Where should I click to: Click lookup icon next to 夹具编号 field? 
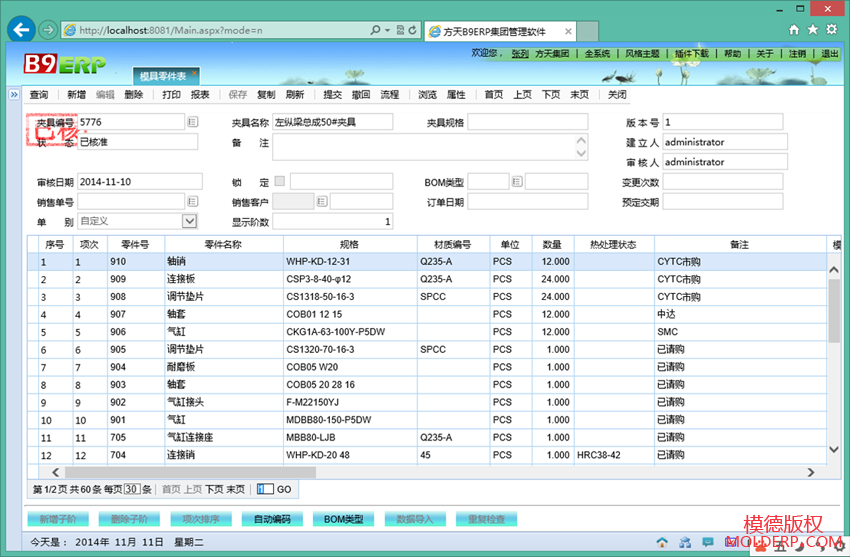click(192, 122)
